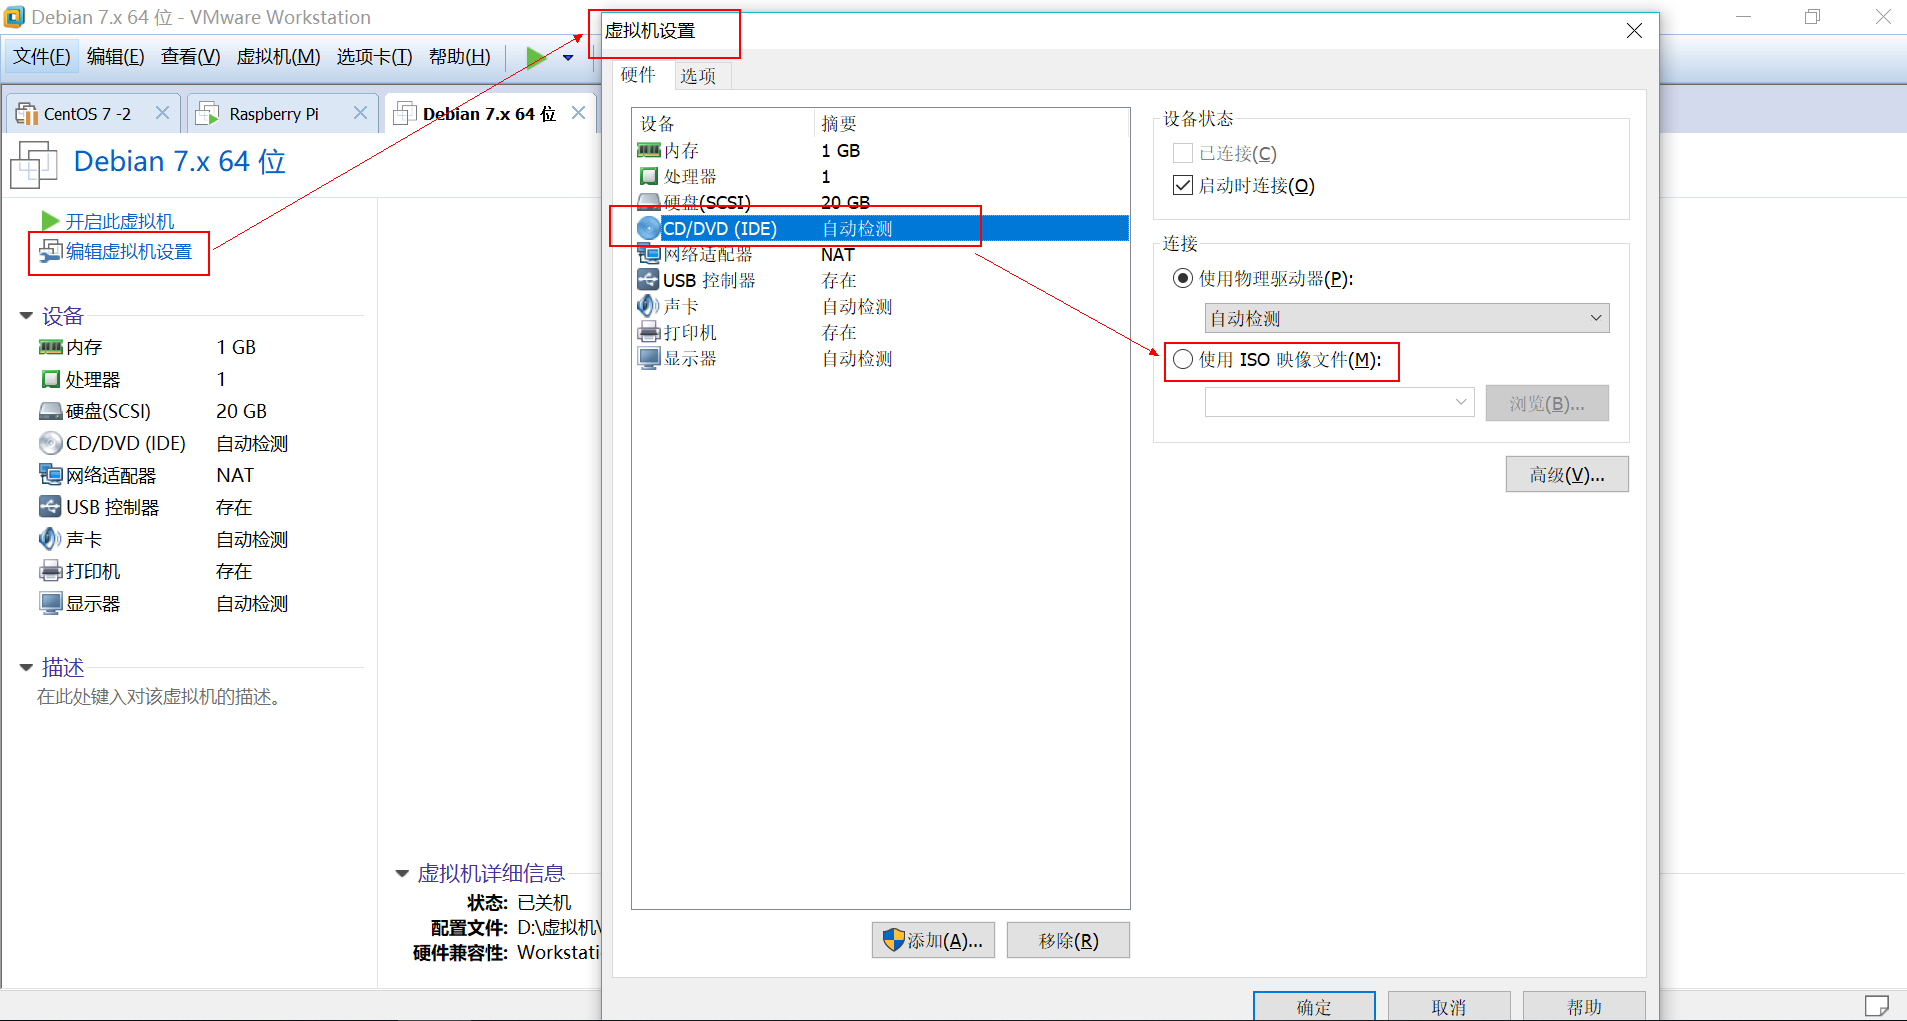Image resolution: width=1907 pixels, height=1021 pixels.
Task: Click 硬盘(SCSI) disk icon in main window list
Action: click(50, 411)
